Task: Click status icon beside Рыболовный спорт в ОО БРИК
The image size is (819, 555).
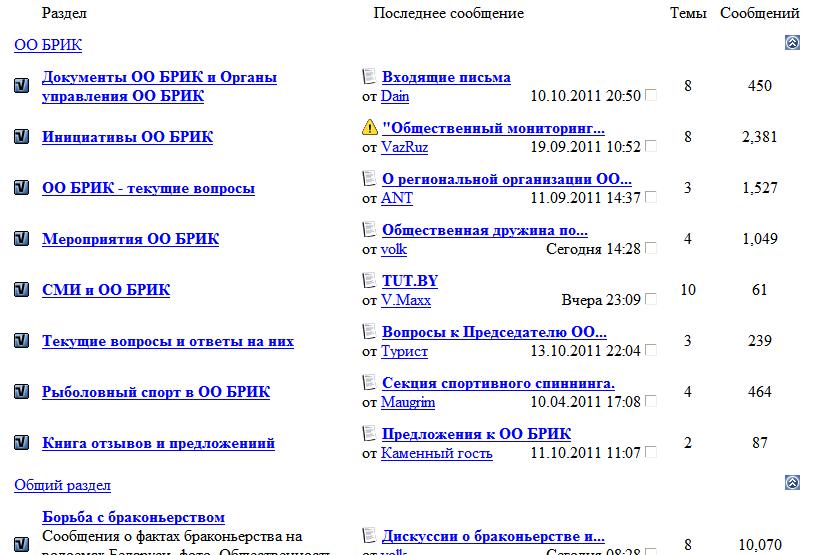Action: pos(21,392)
